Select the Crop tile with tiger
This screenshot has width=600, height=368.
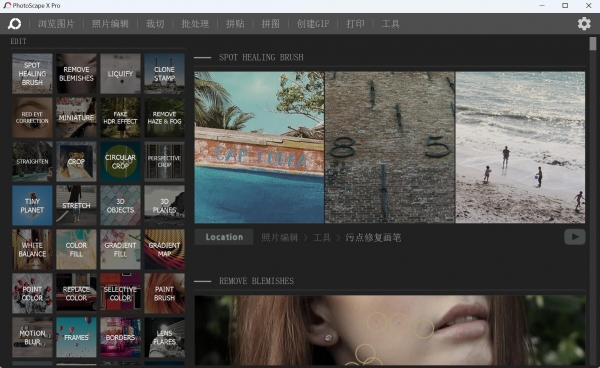pyautogui.click(x=76, y=161)
